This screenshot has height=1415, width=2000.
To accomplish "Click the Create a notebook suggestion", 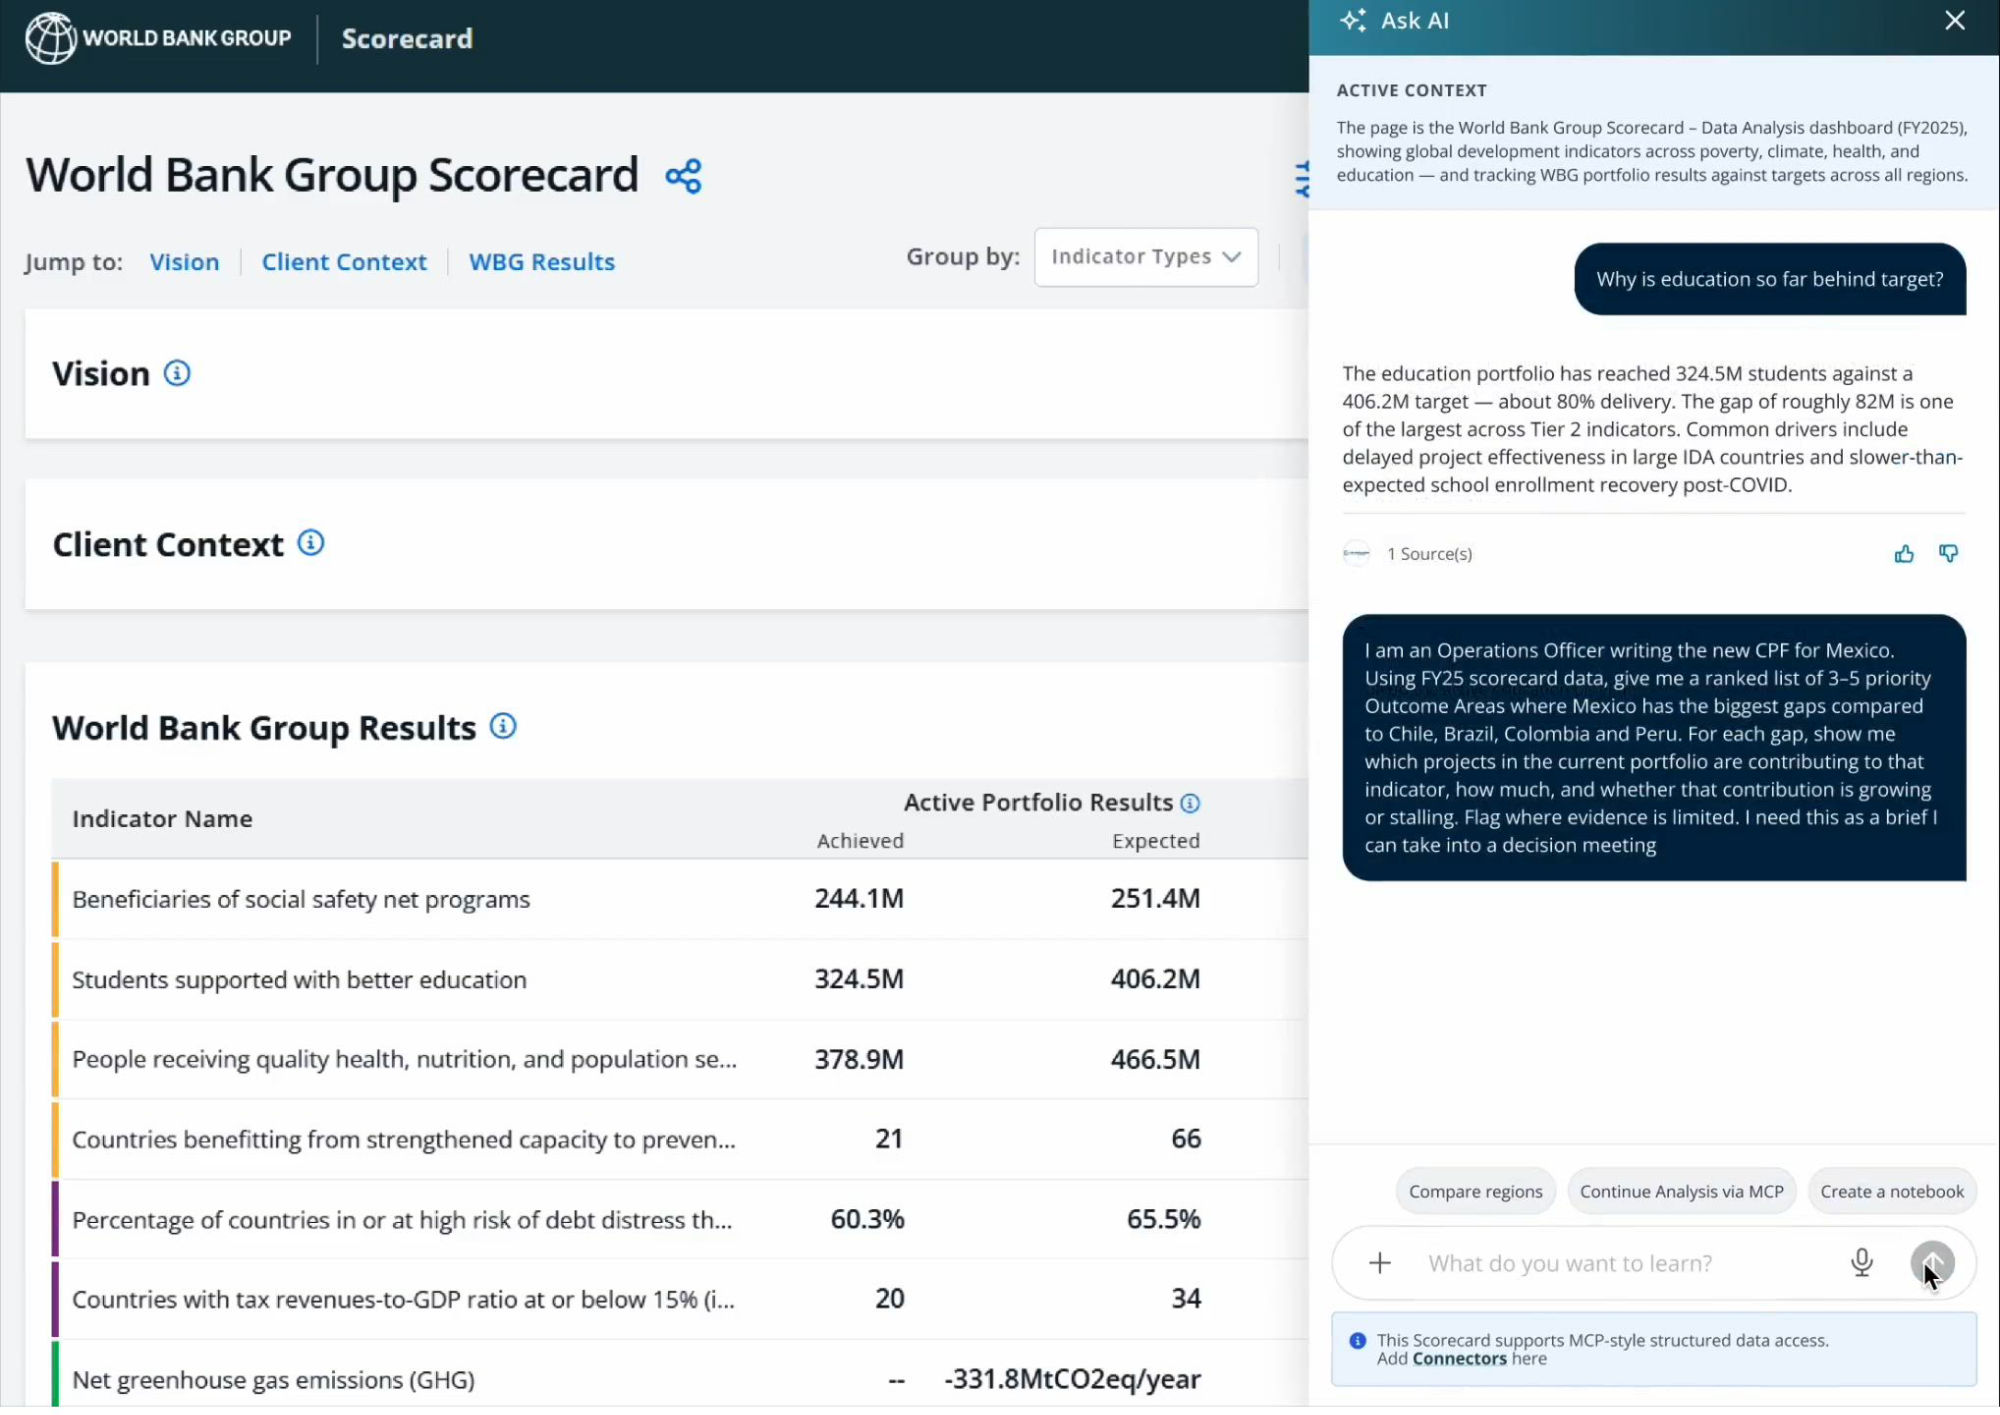I will click(1892, 1192).
